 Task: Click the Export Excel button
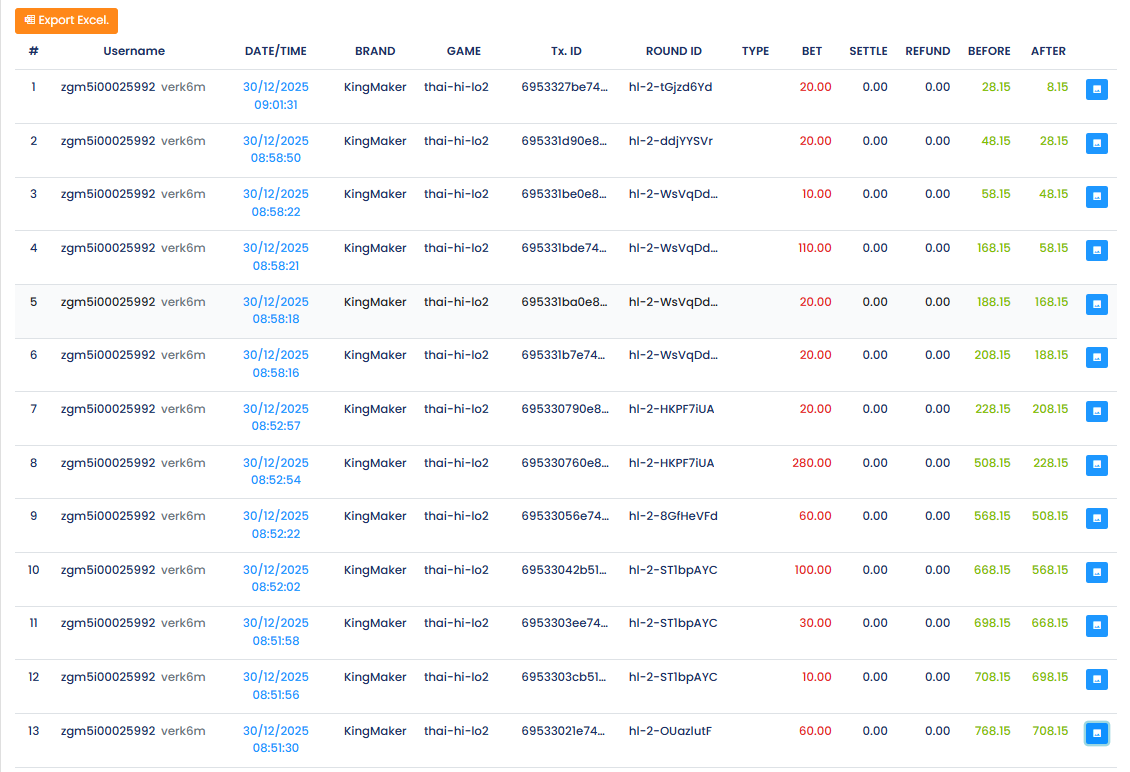click(66, 20)
